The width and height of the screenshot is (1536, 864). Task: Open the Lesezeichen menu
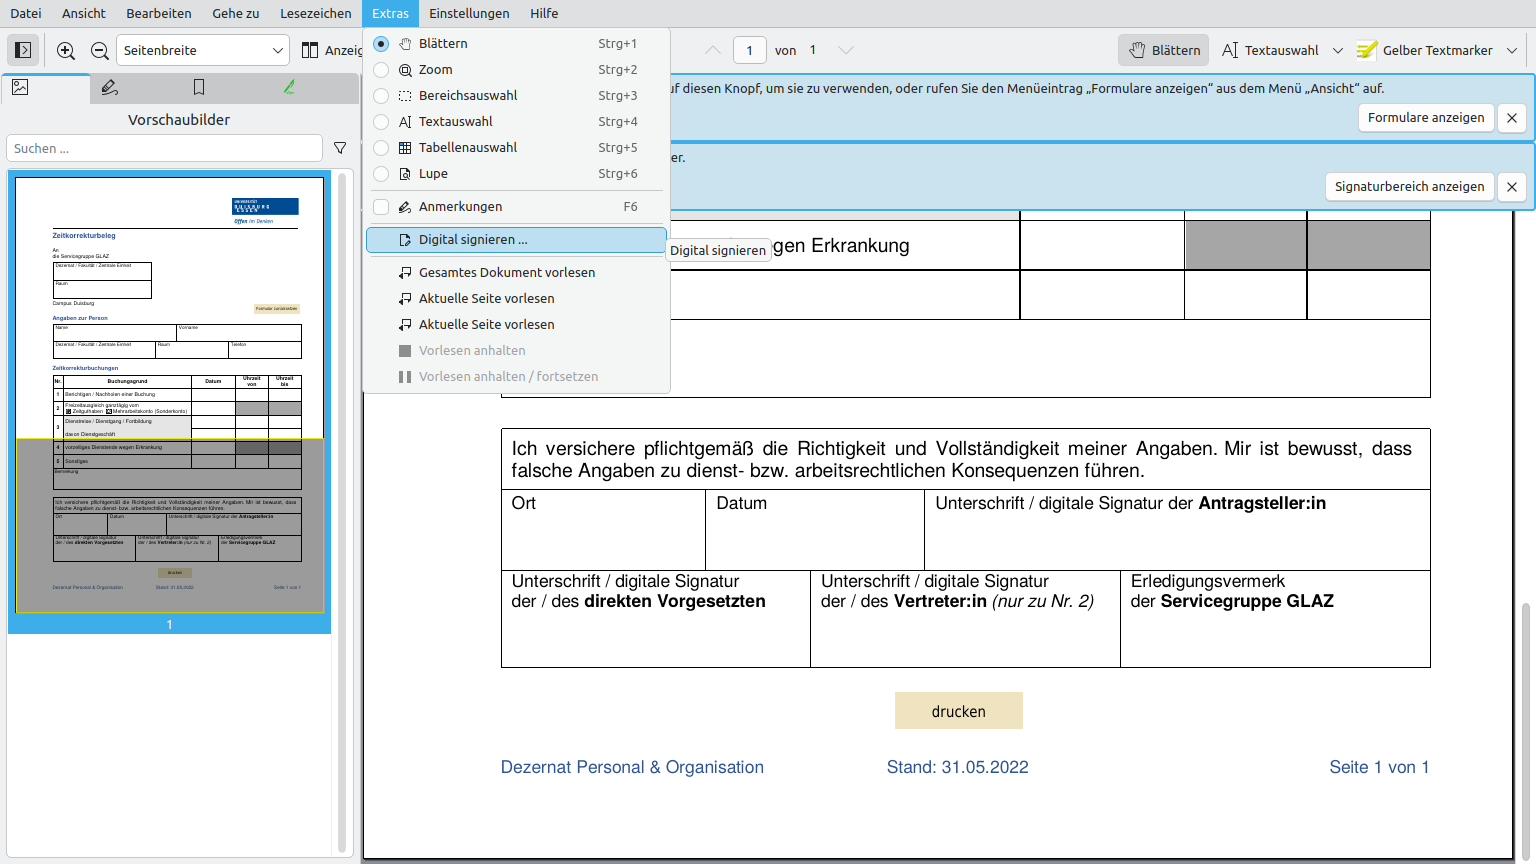[315, 13]
